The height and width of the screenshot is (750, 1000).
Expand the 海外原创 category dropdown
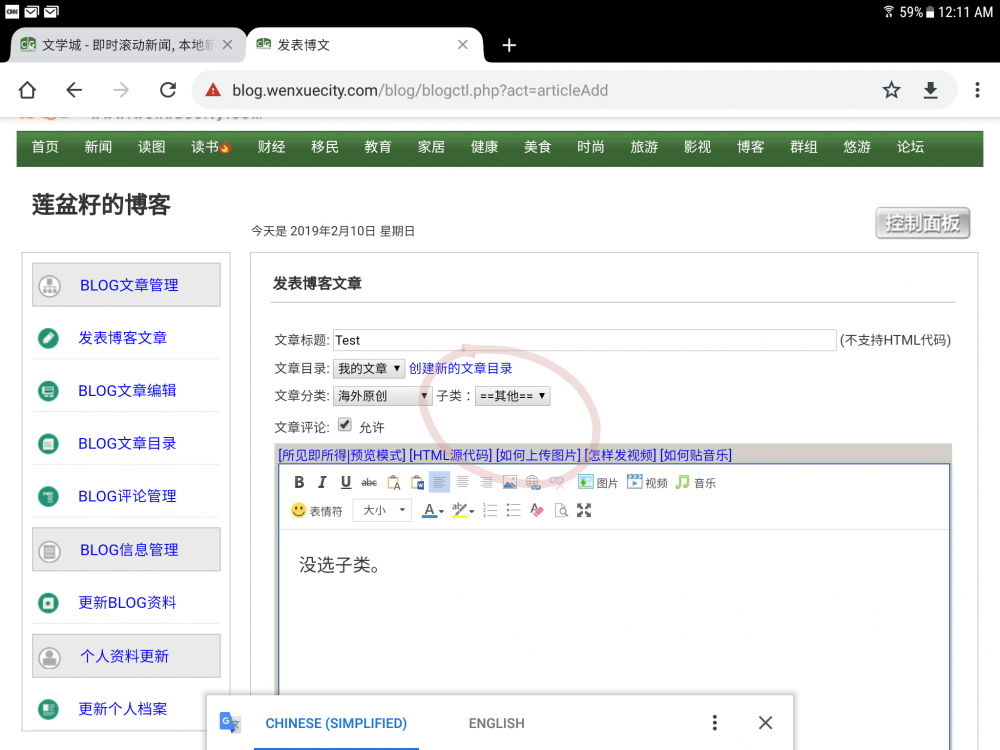tap(383, 396)
